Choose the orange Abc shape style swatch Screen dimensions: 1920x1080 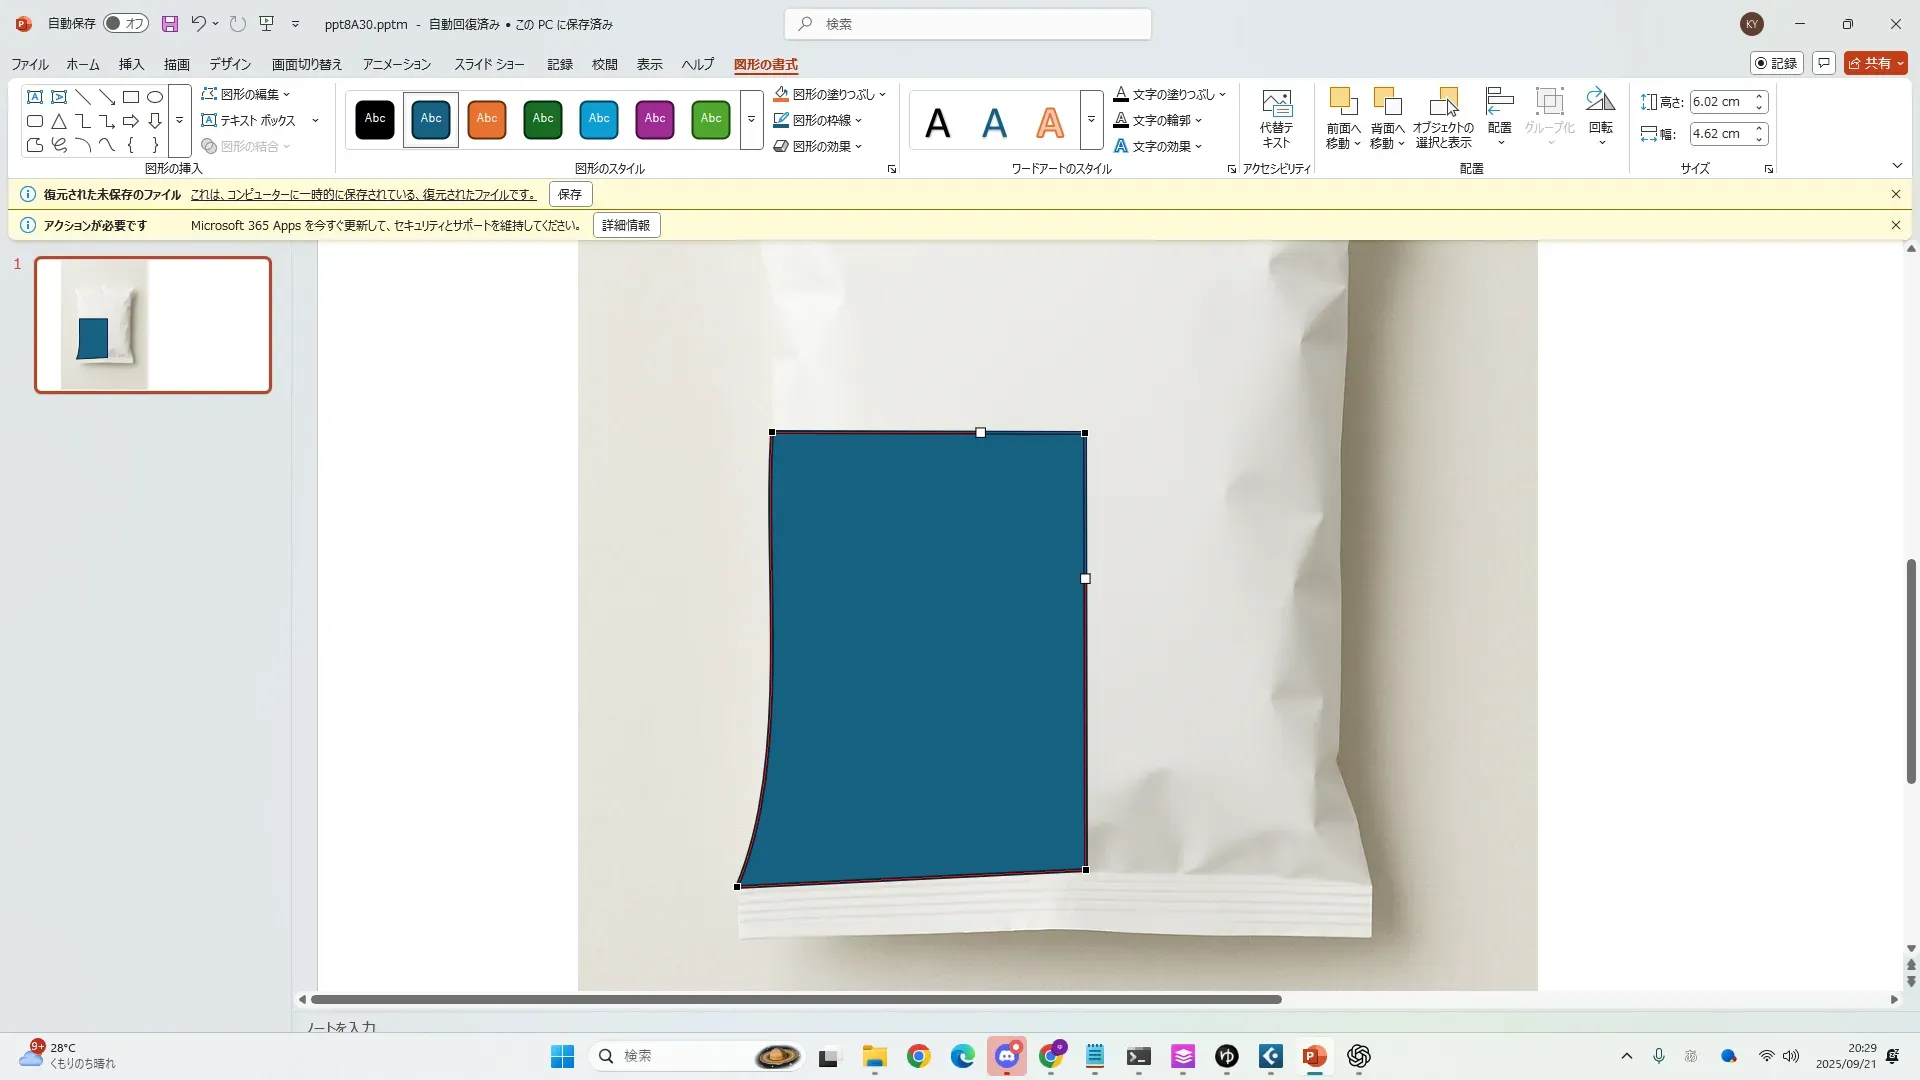[x=487, y=119]
